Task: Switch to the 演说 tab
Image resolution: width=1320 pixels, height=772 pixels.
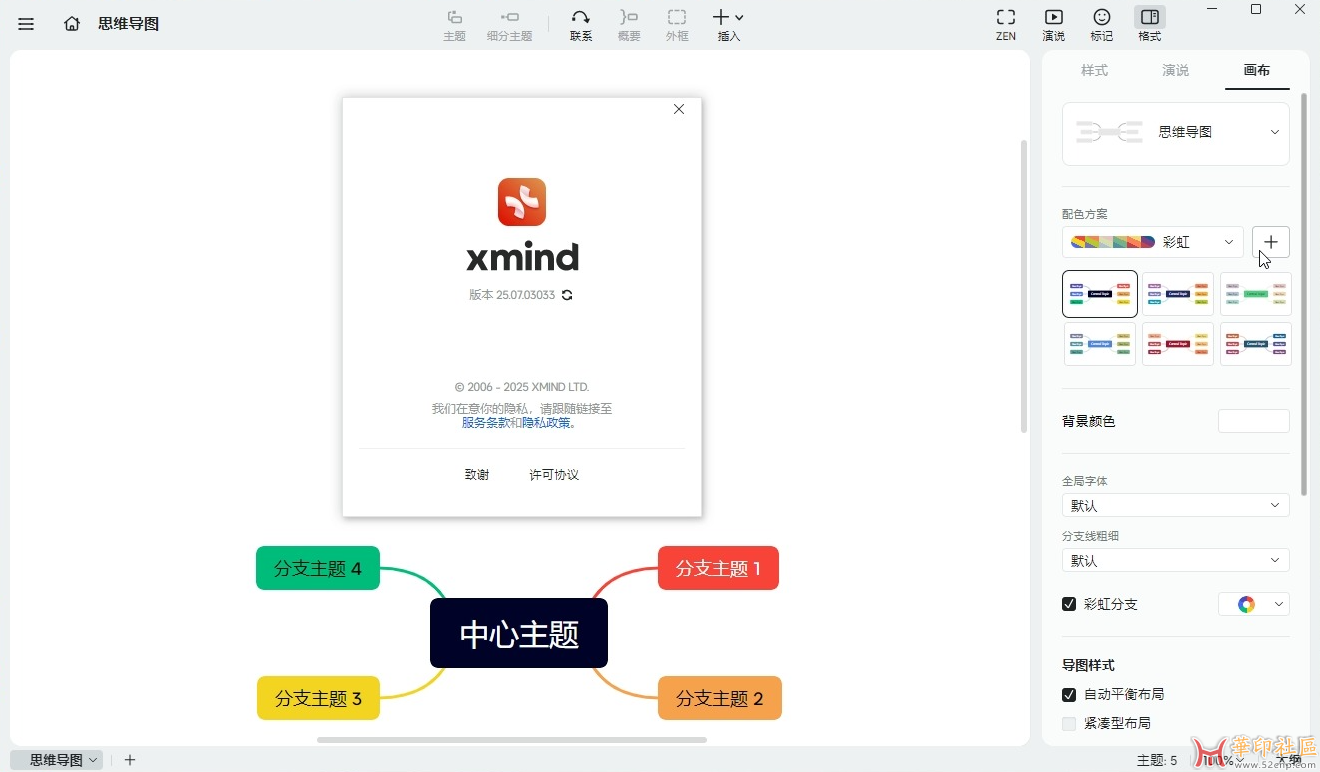Action: pos(1175,70)
